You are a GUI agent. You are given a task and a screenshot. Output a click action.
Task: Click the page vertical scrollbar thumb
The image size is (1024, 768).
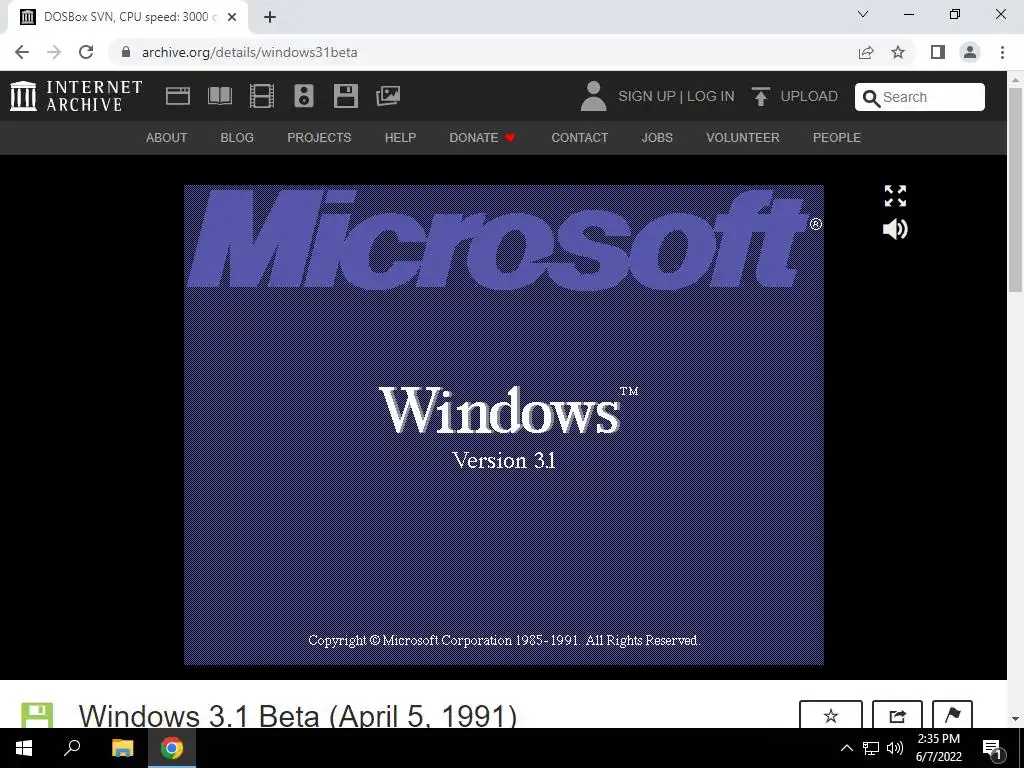[1015, 189]
